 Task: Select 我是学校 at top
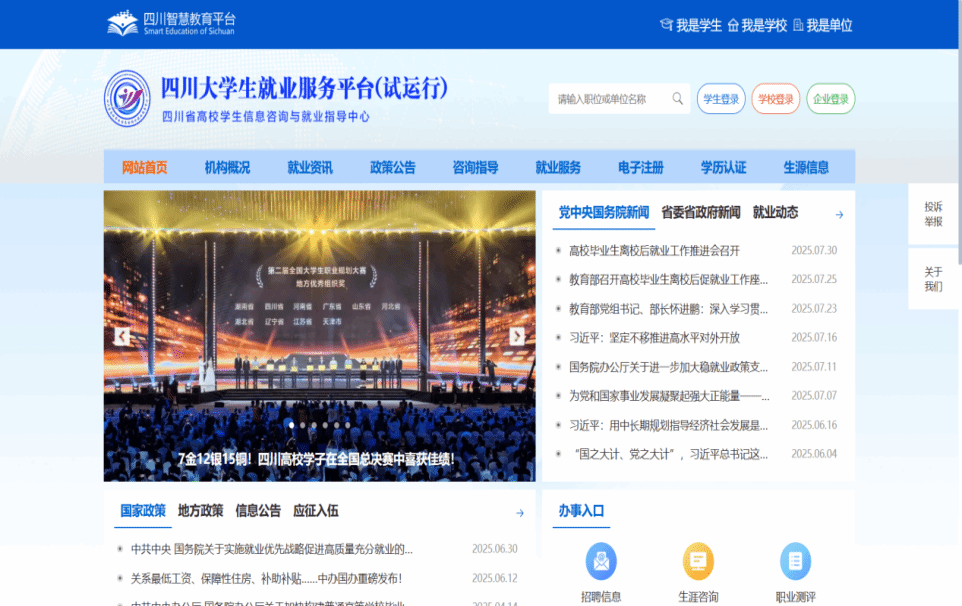coord(757,25)
